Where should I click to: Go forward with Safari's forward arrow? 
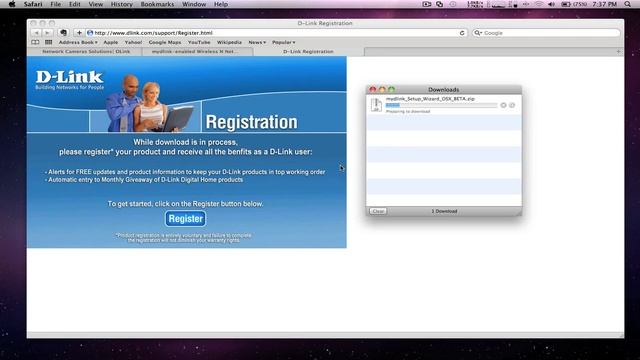click(x=47, y=33)
